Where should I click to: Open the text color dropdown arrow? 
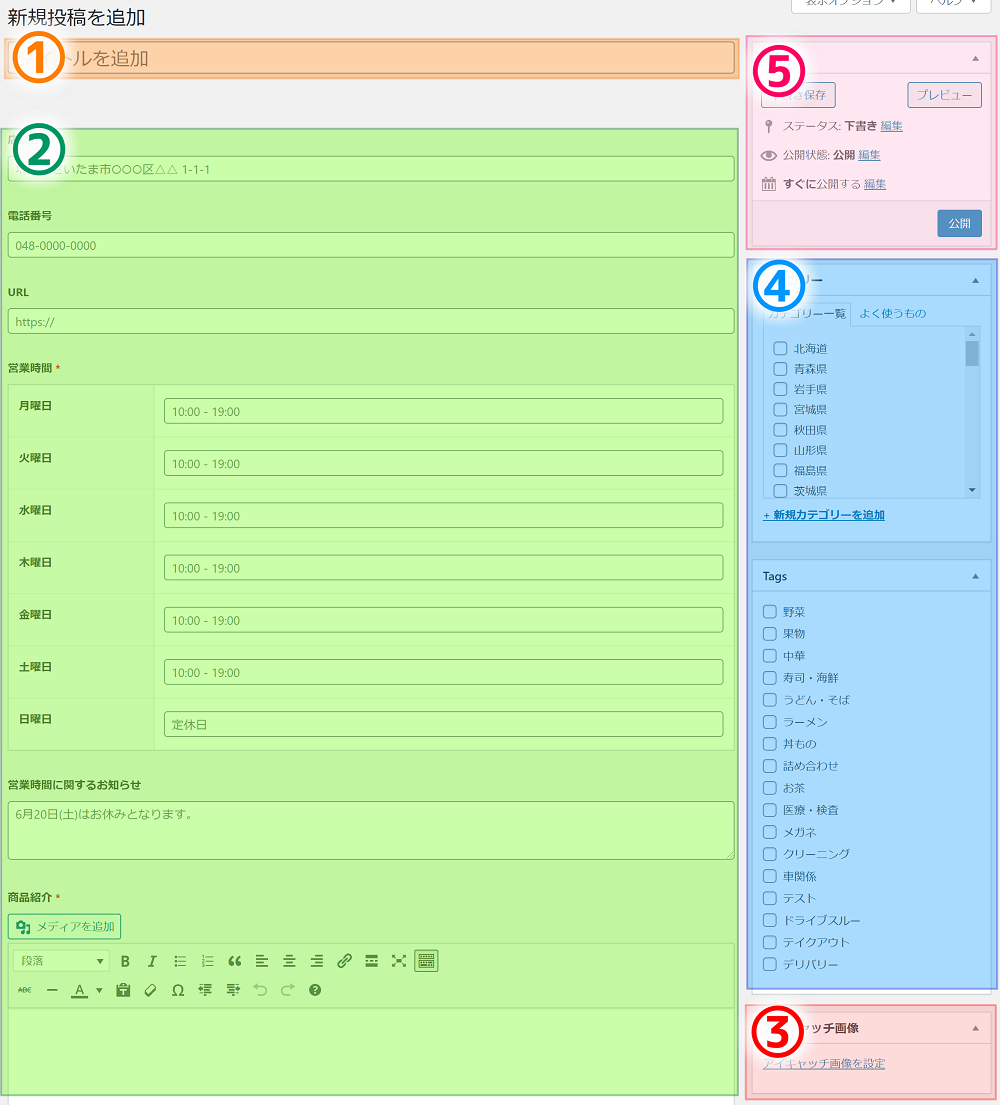point(99,991)
